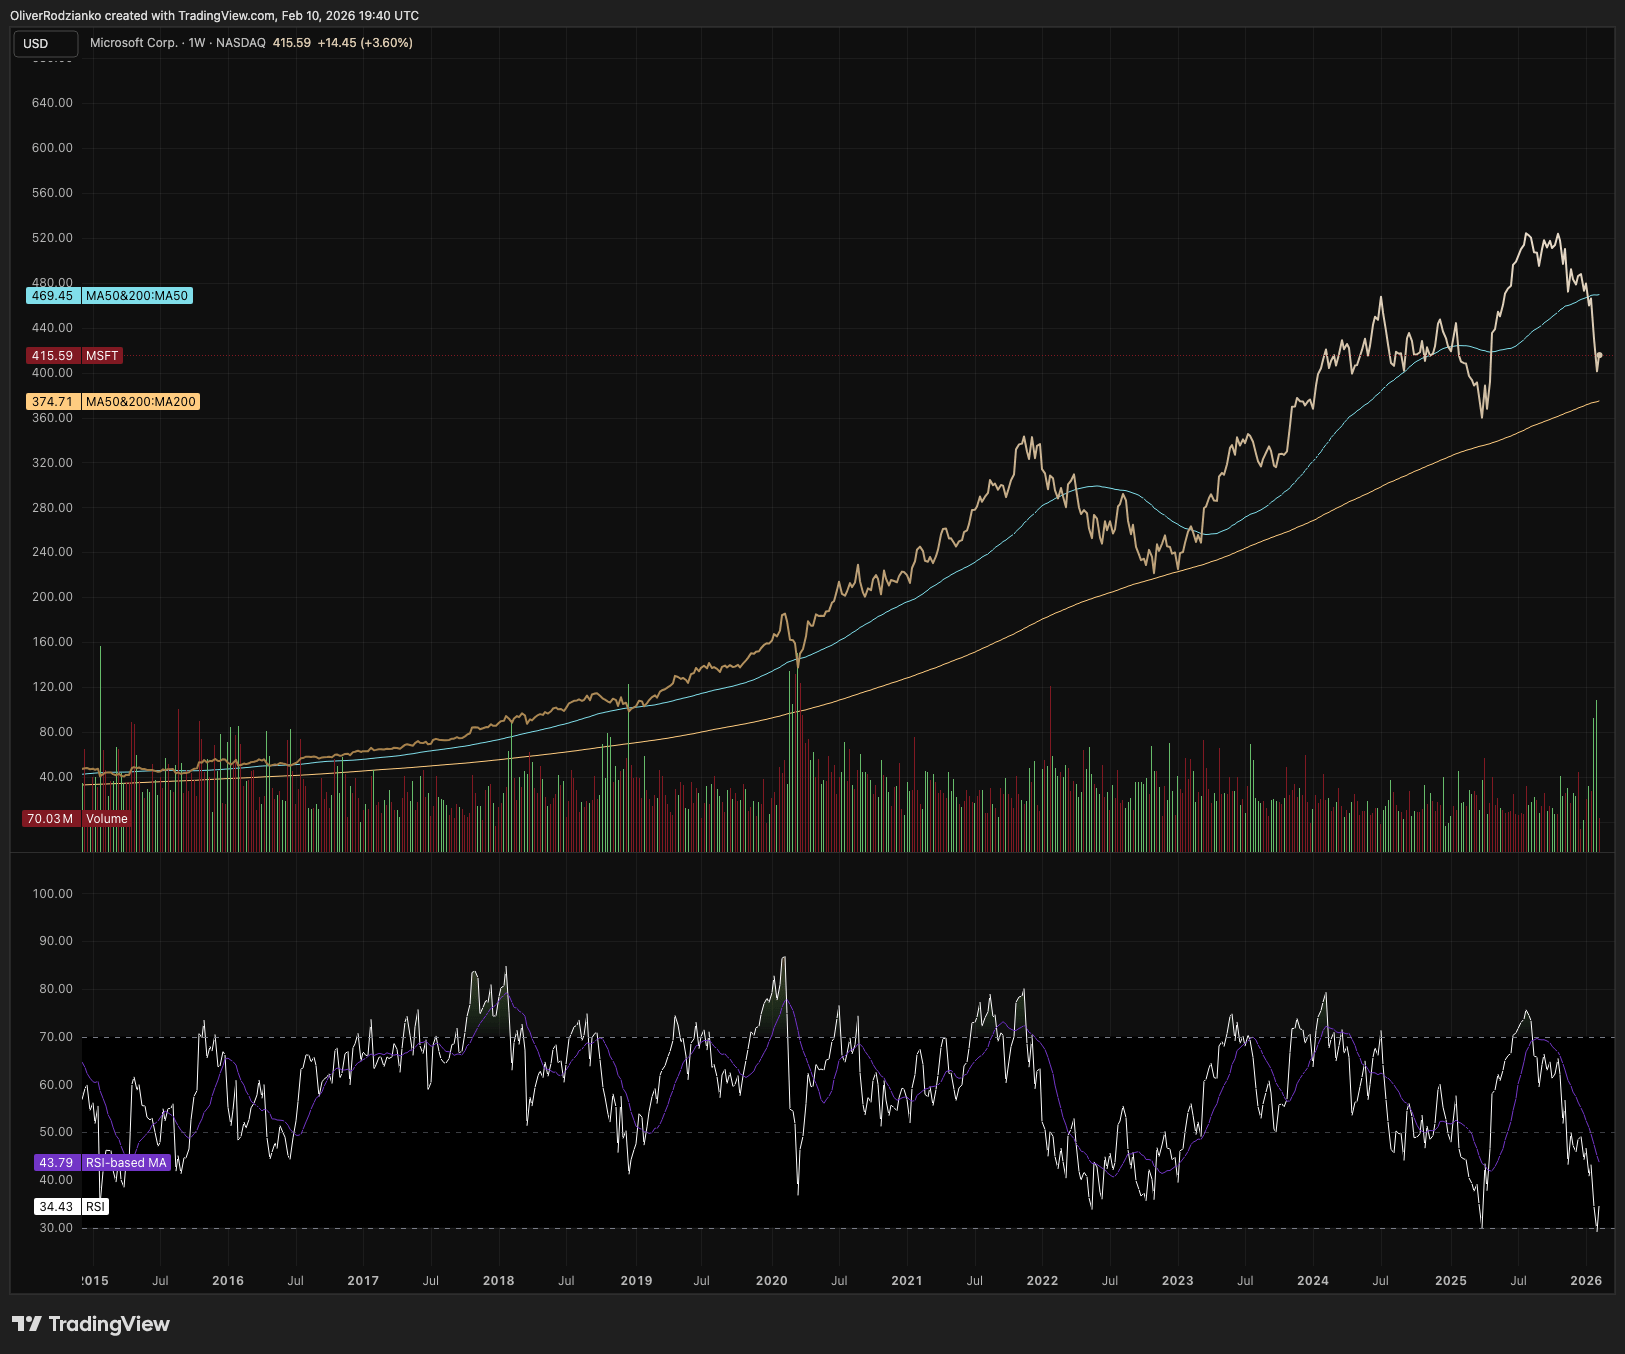Viewport: 1625px width, 1354px height.
Task: Click the 560.00 price axis label
Action: (53, 193)
